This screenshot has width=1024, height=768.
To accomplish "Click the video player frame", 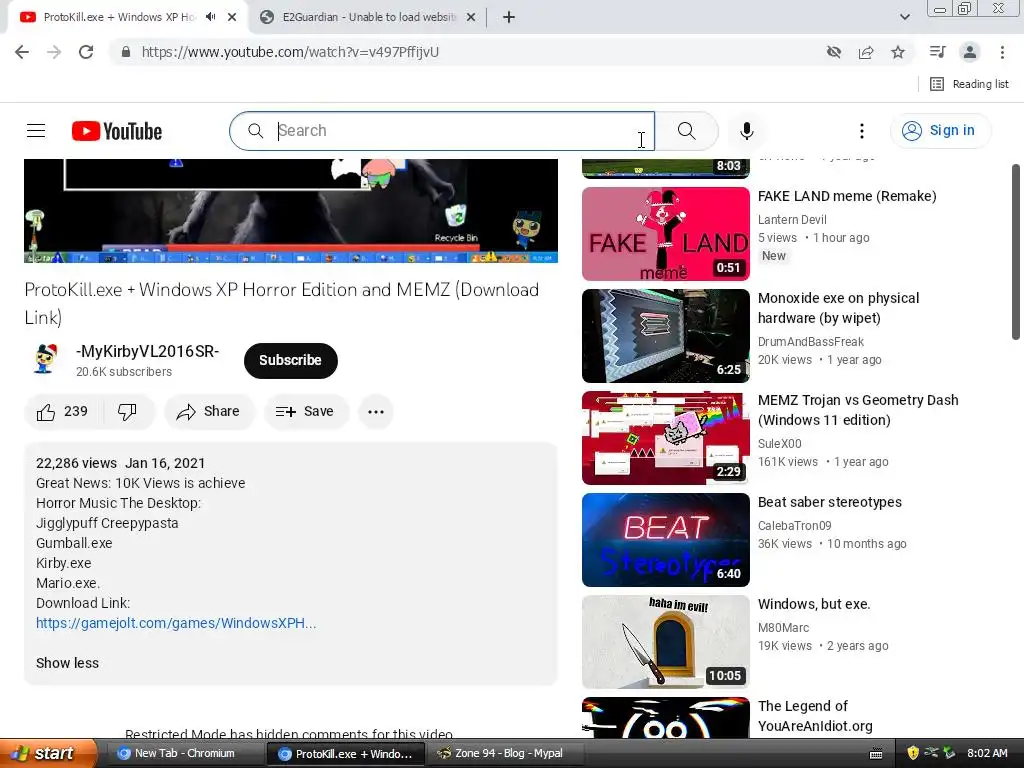I will [x=291, y=211].
